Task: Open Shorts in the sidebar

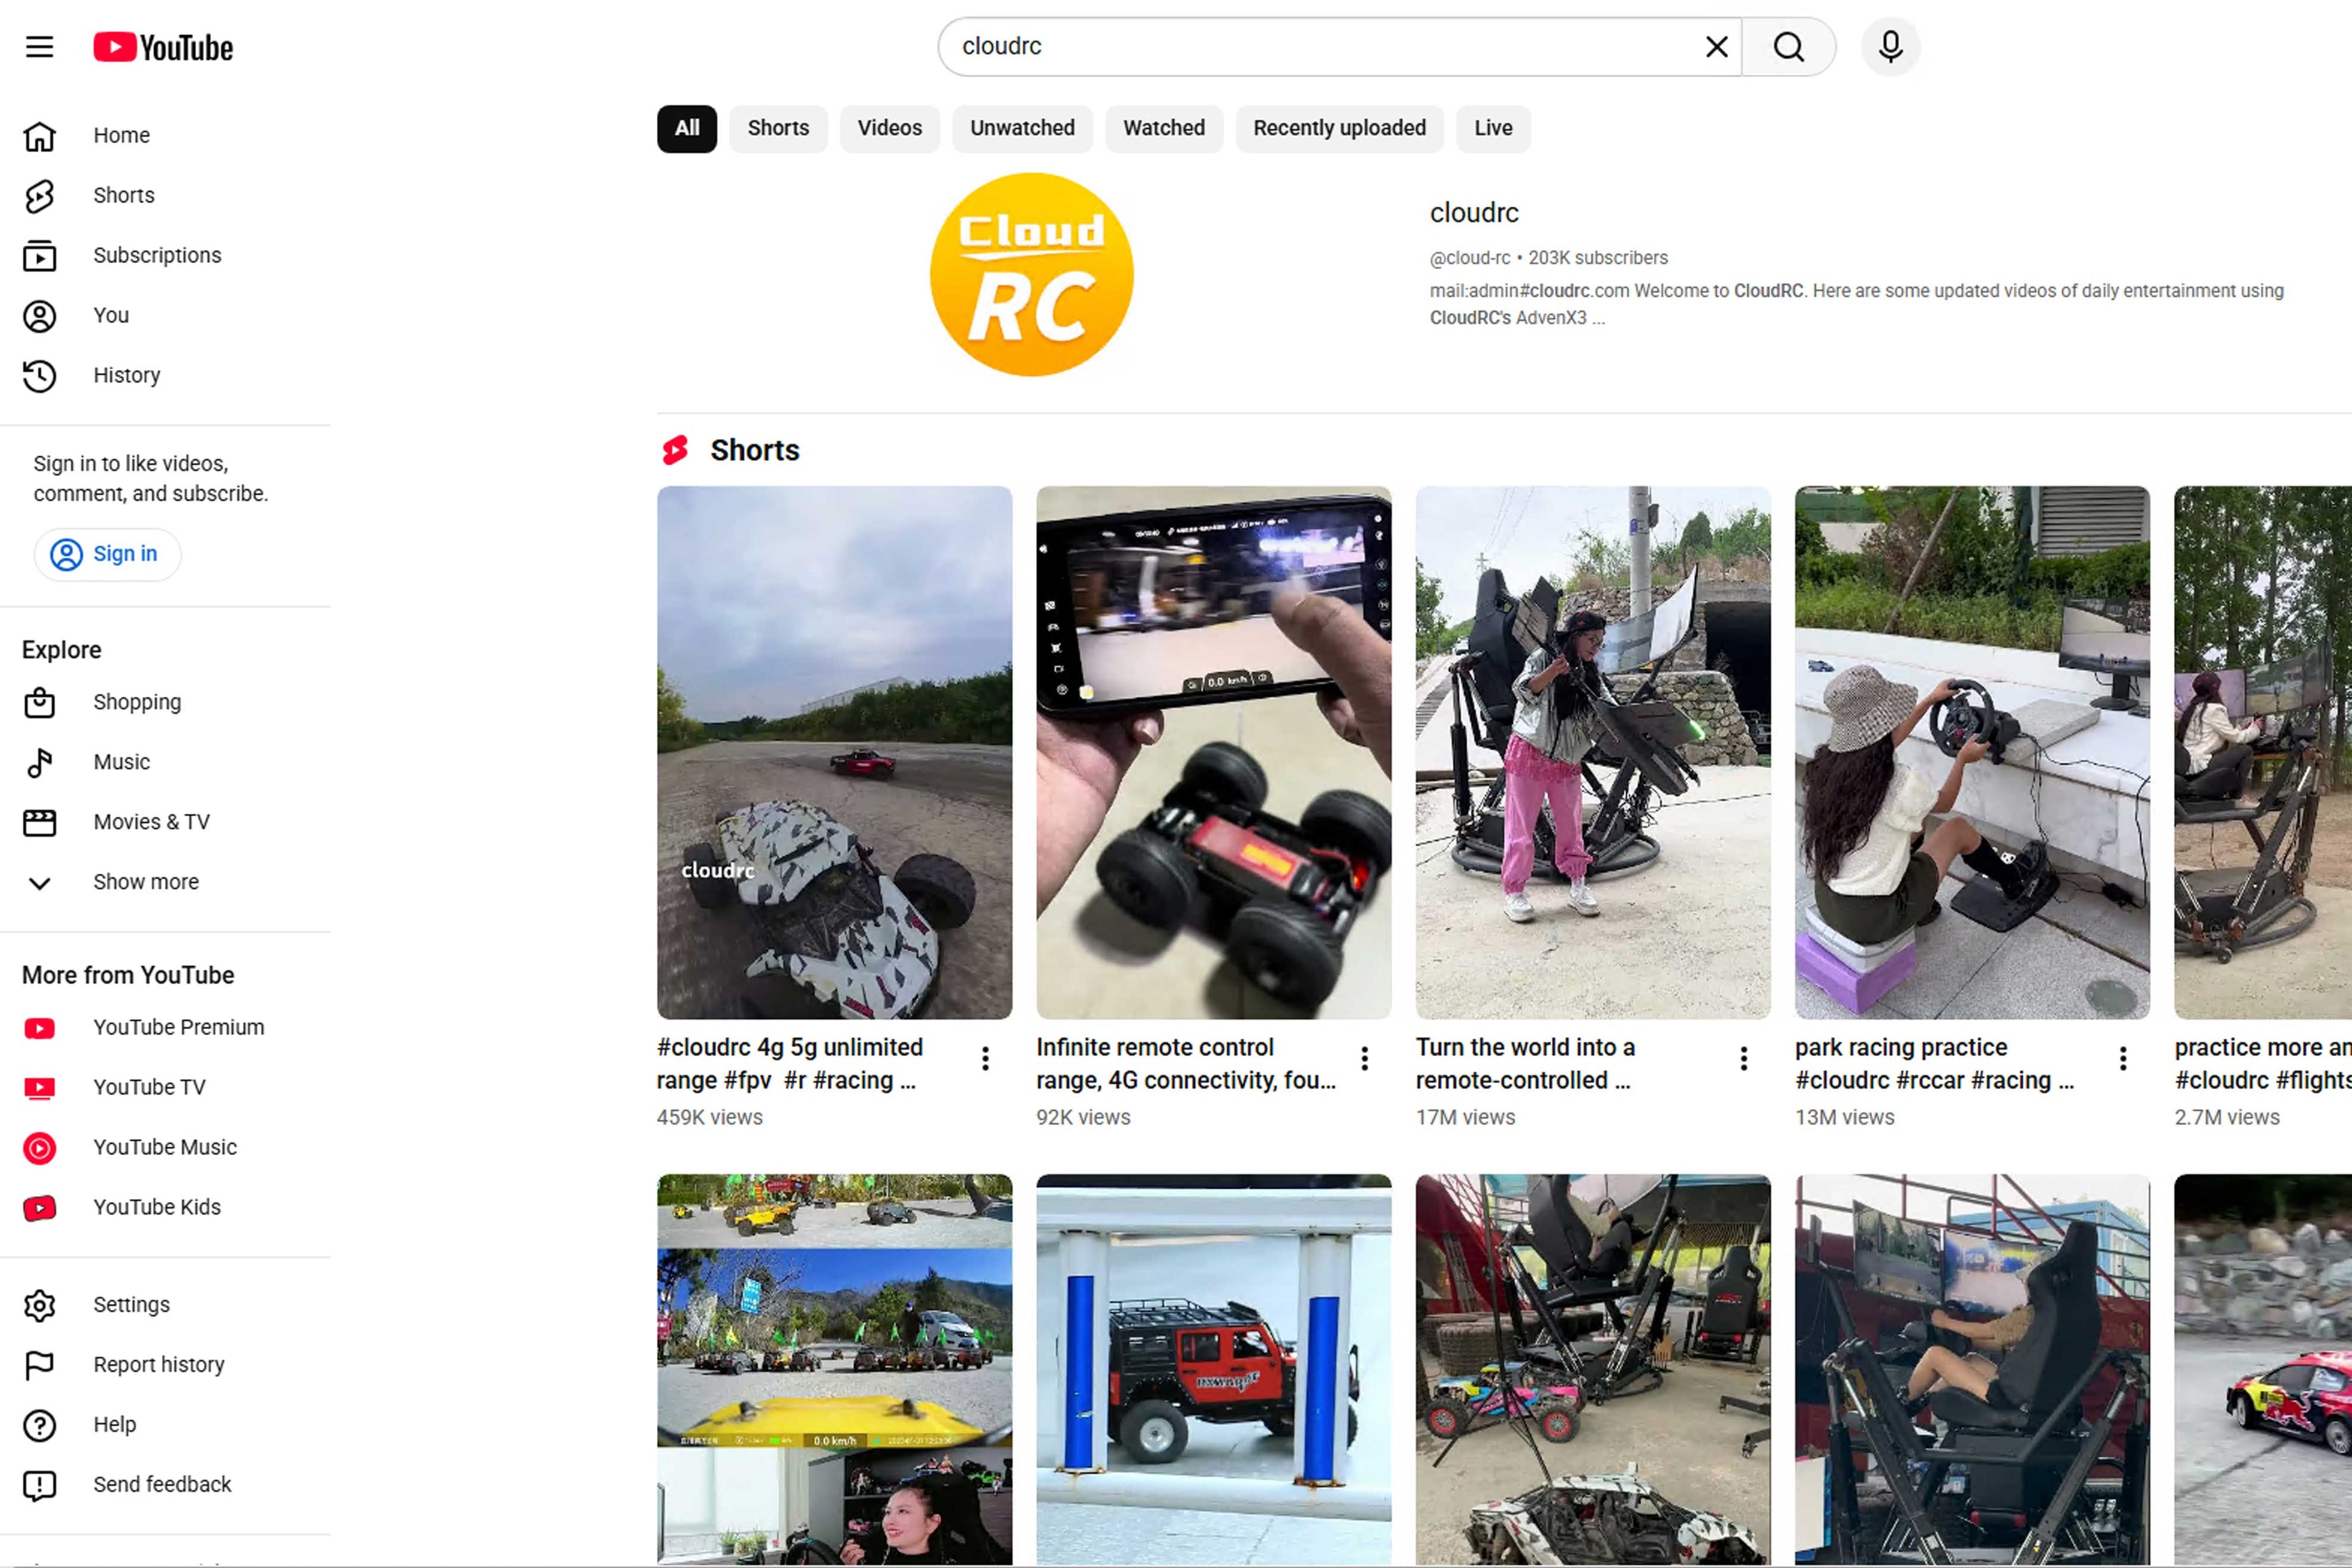Action: [123, 195]
